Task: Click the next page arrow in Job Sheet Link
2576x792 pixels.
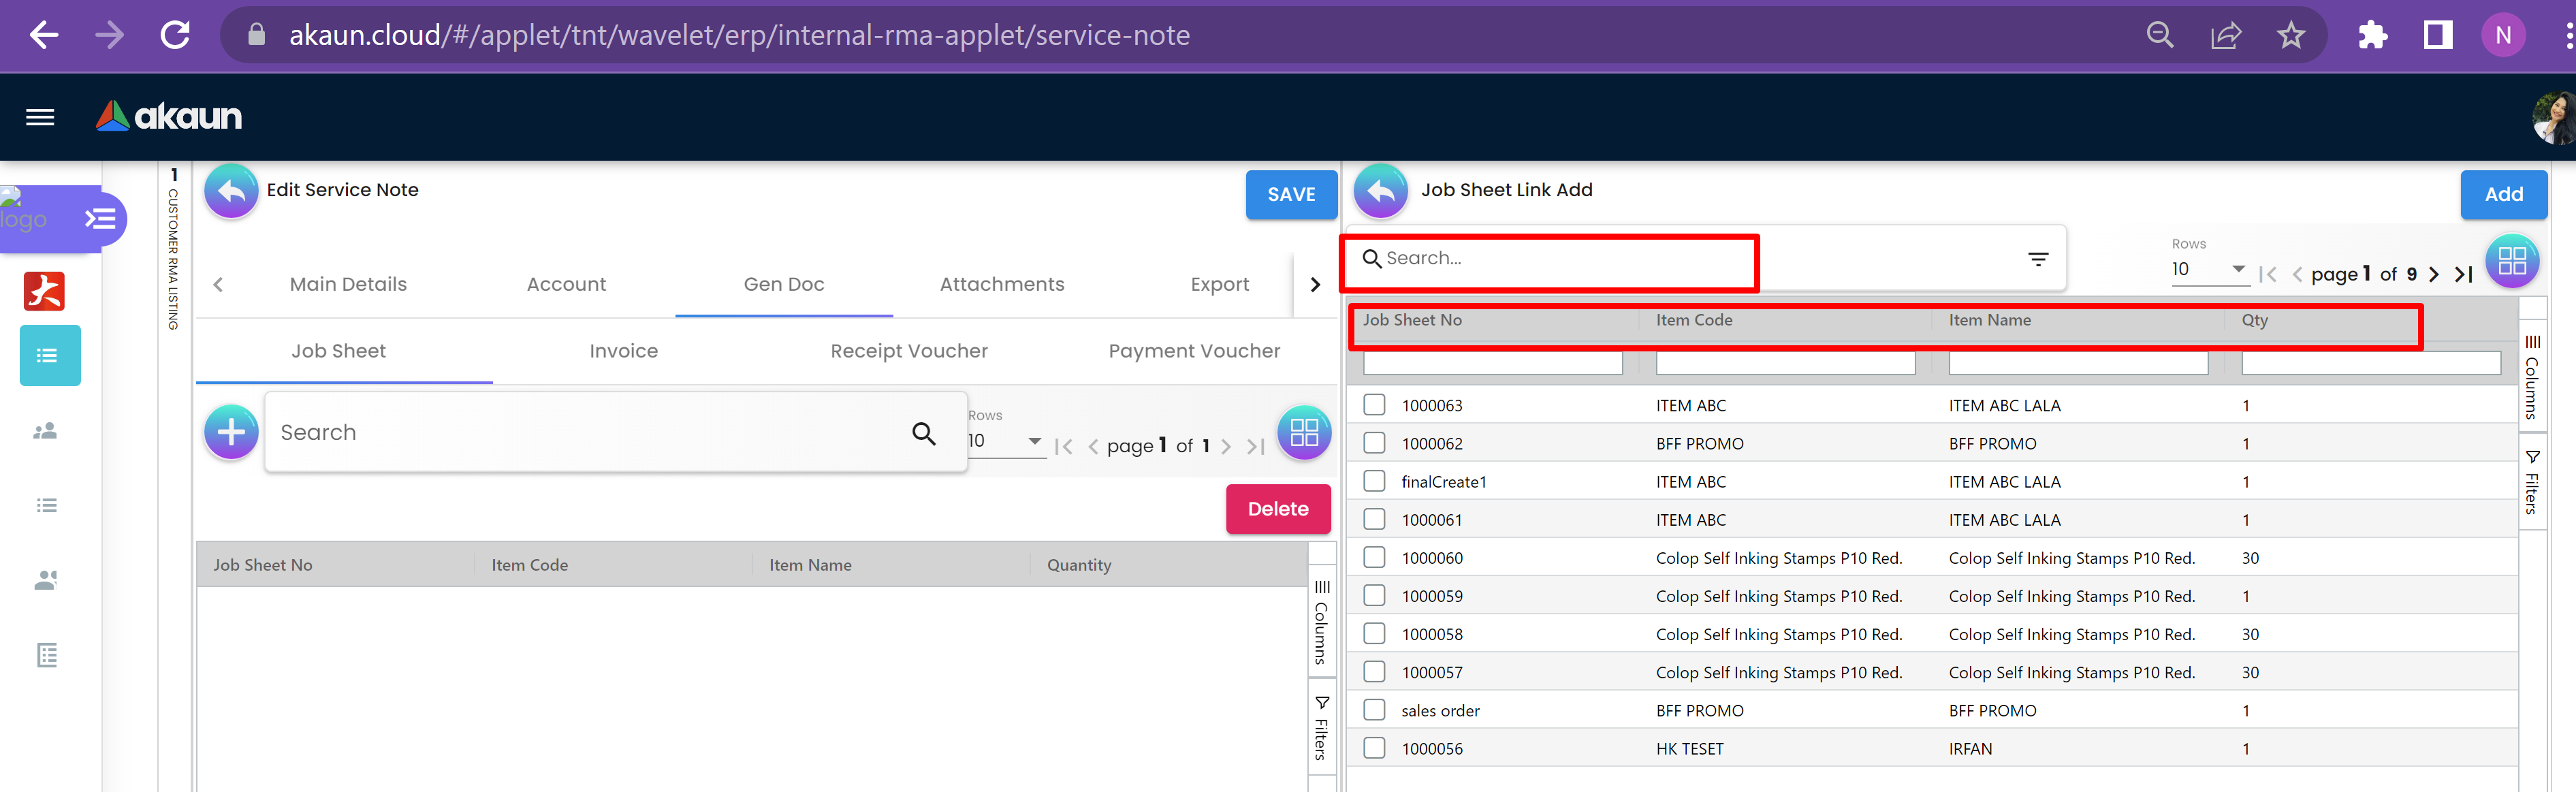Action: 2433,274
